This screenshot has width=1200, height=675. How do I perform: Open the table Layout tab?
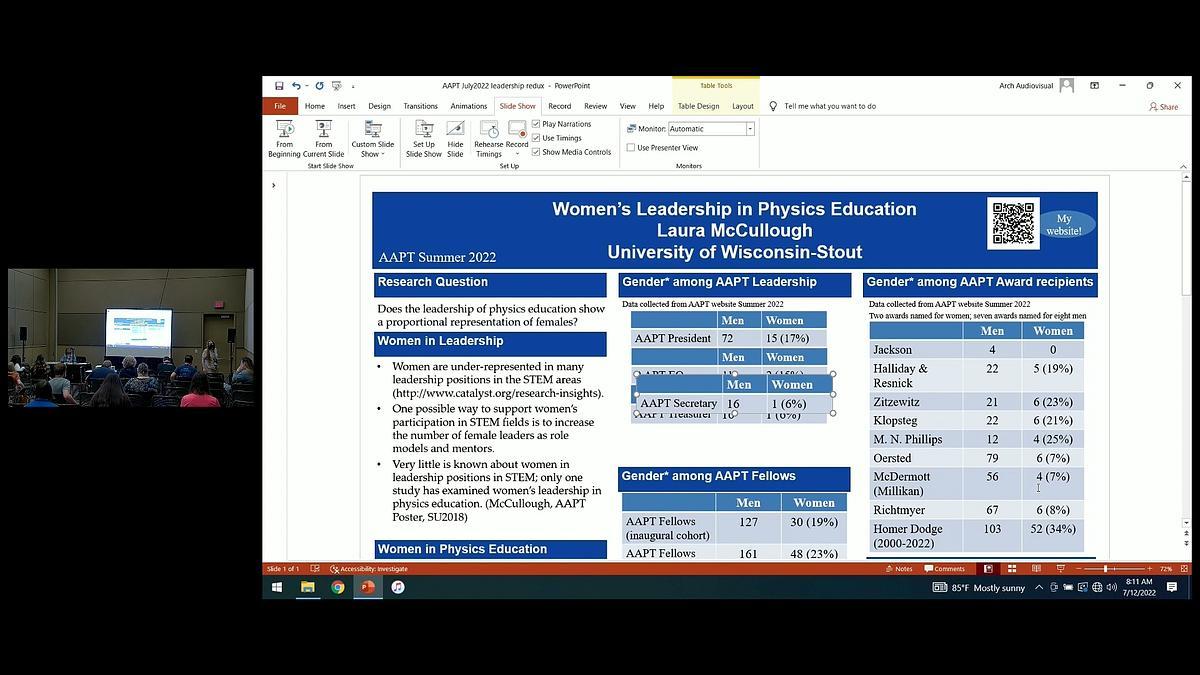743,106
